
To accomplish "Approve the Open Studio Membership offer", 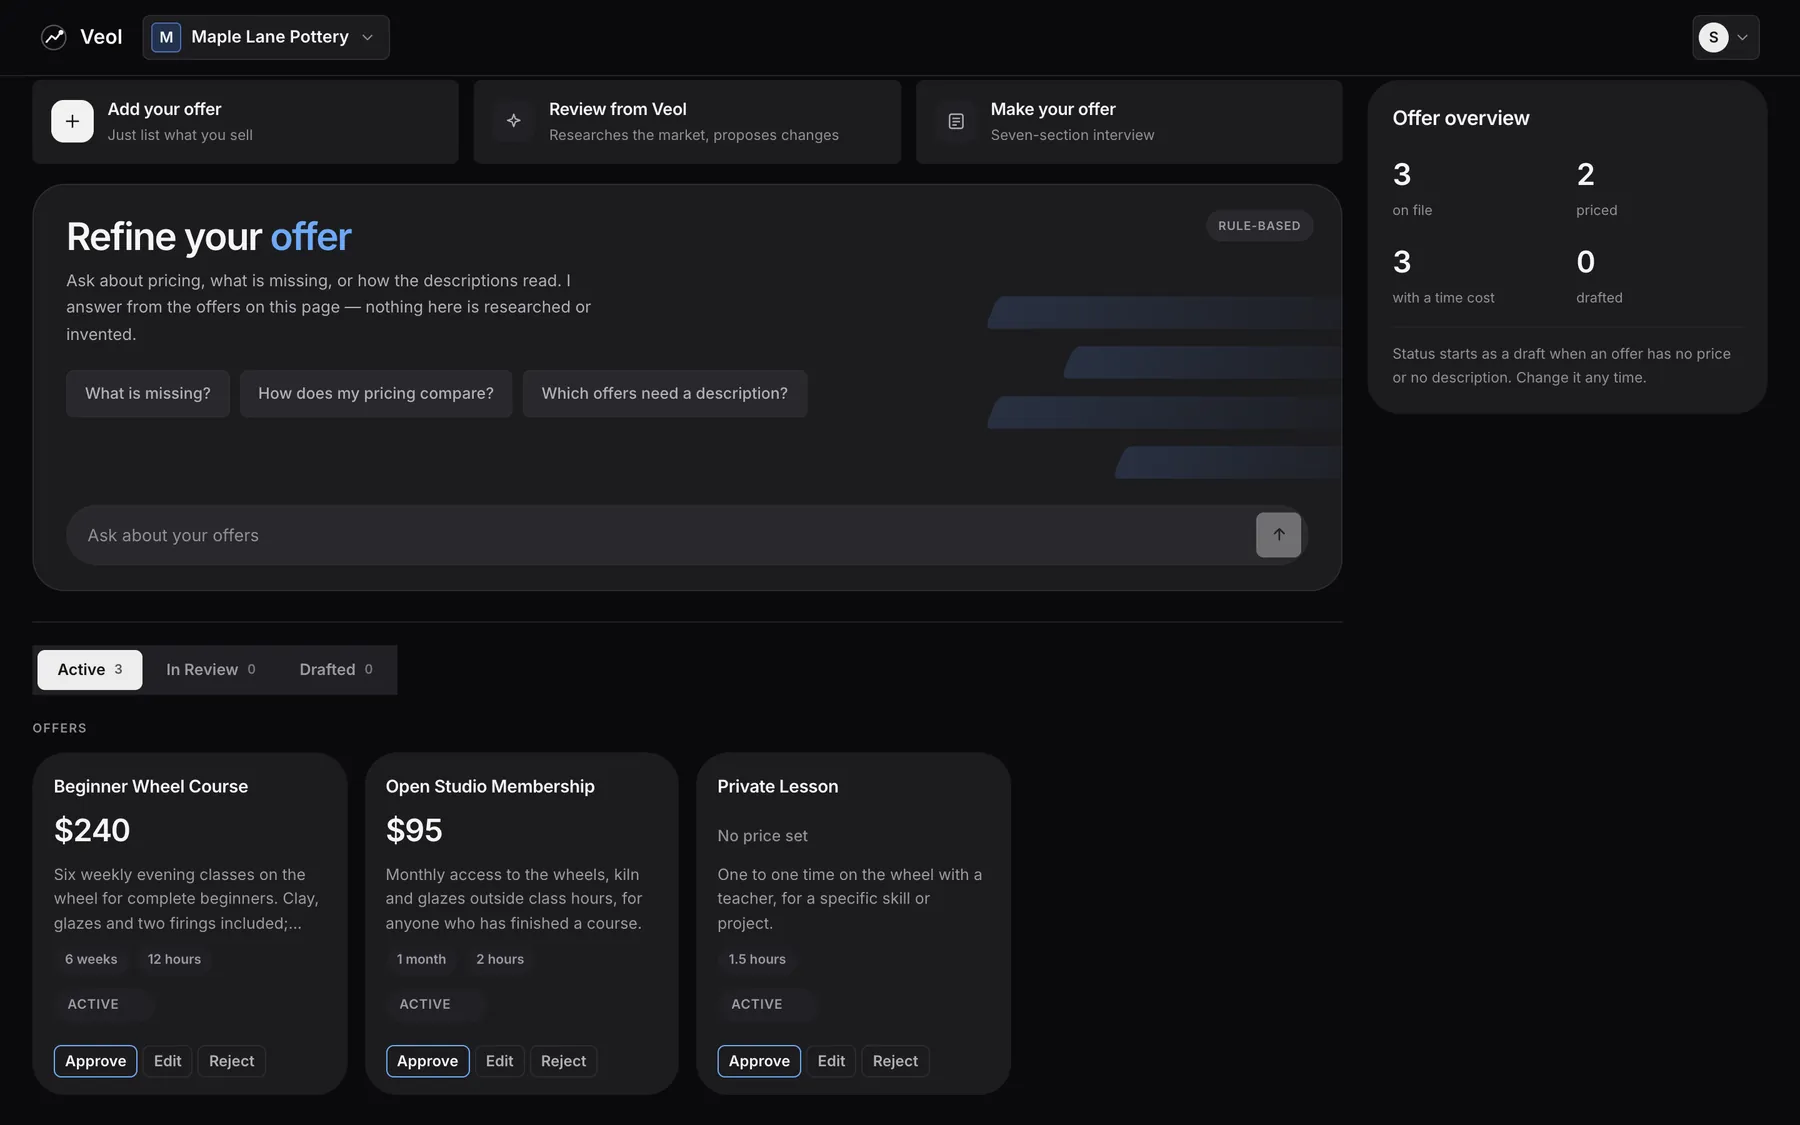I will pyautogui.click(x=428, y=1061).
